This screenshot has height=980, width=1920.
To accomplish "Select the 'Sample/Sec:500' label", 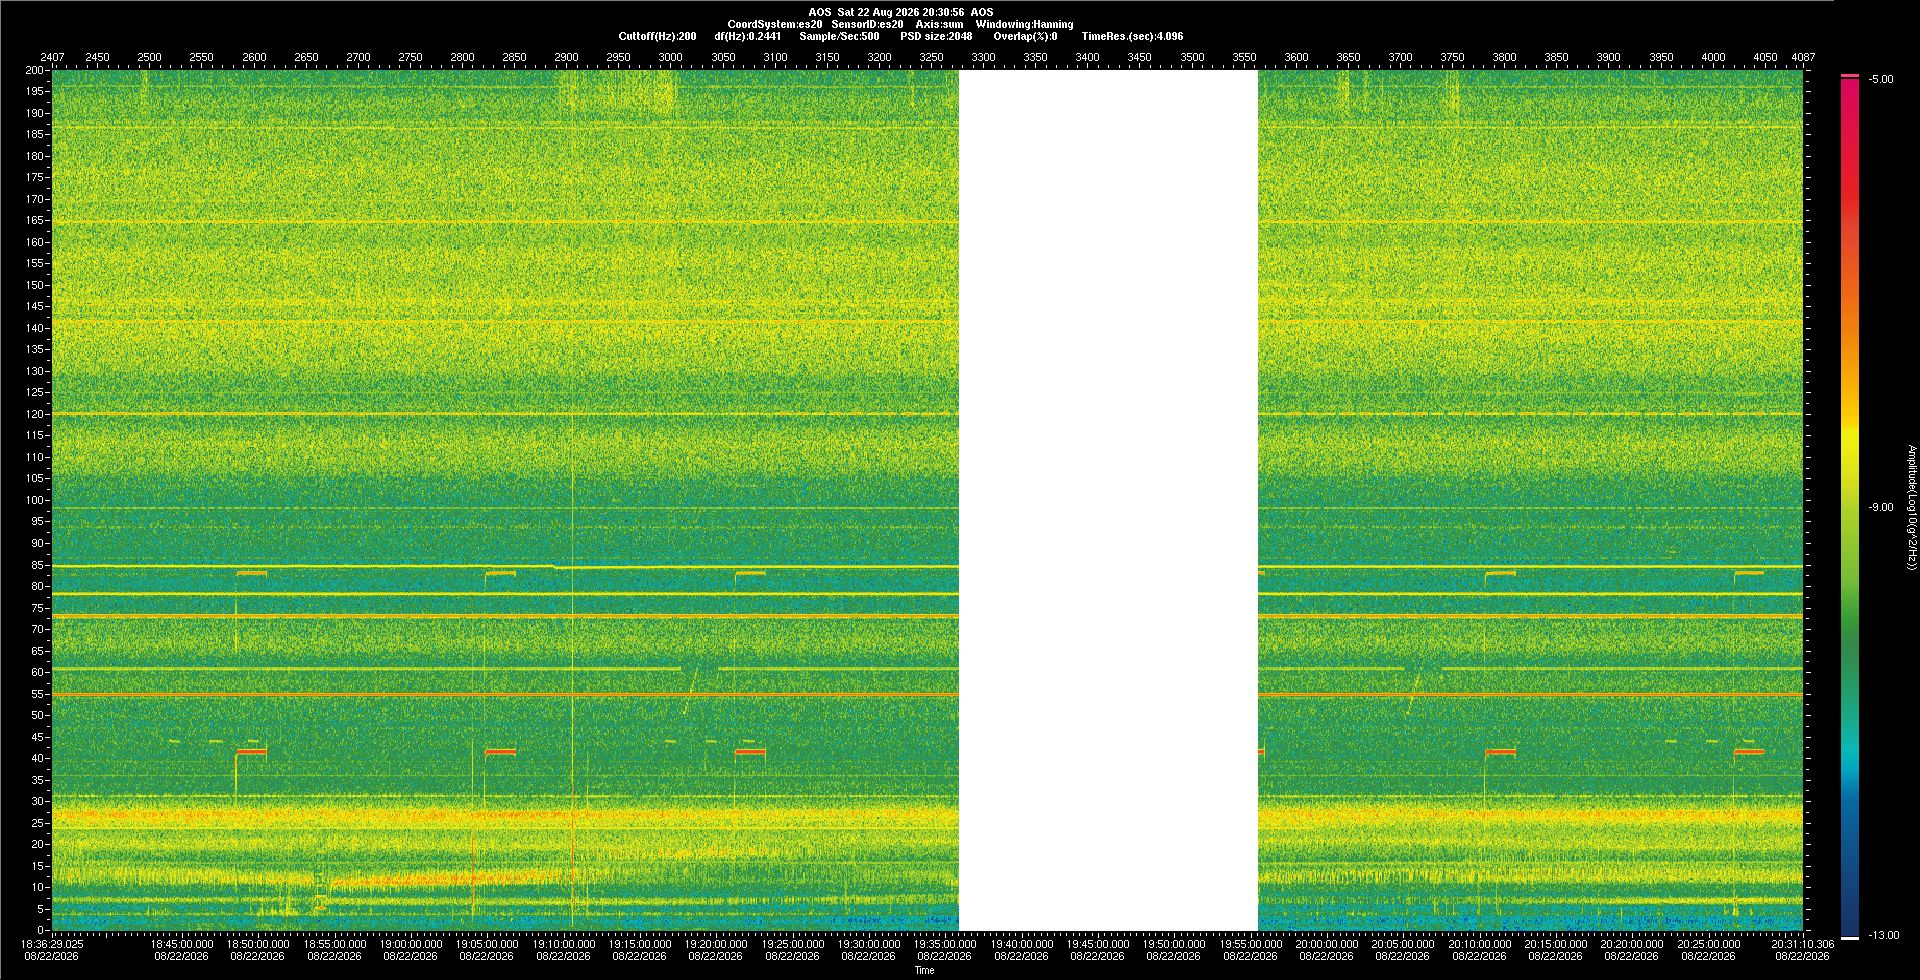I will tap(839, 36).
